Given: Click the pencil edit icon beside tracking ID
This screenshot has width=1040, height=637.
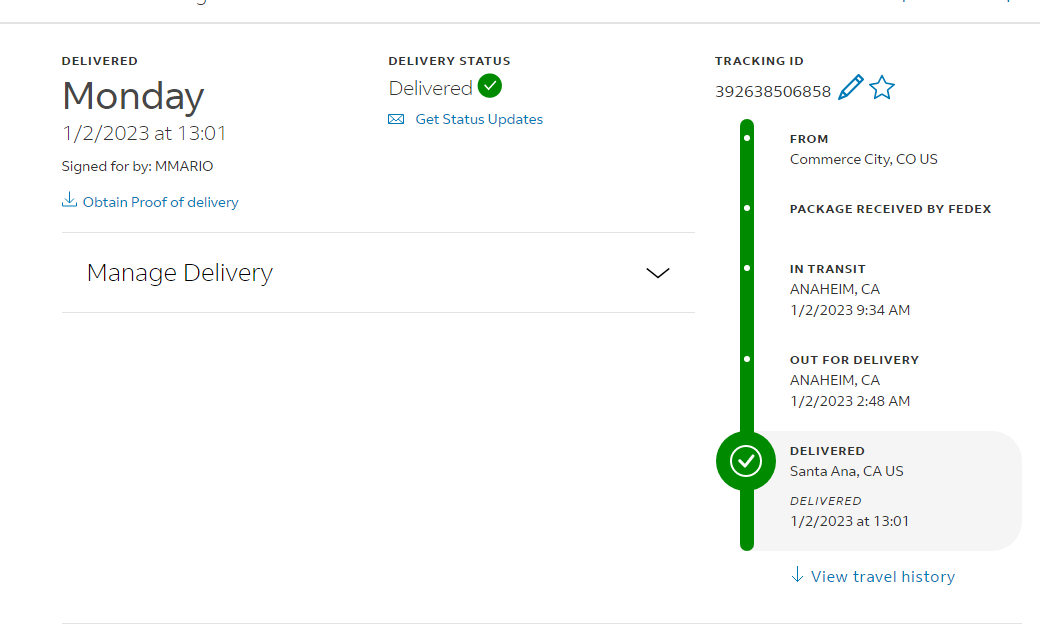Looking at the screenshot, I should pos(850,88).
